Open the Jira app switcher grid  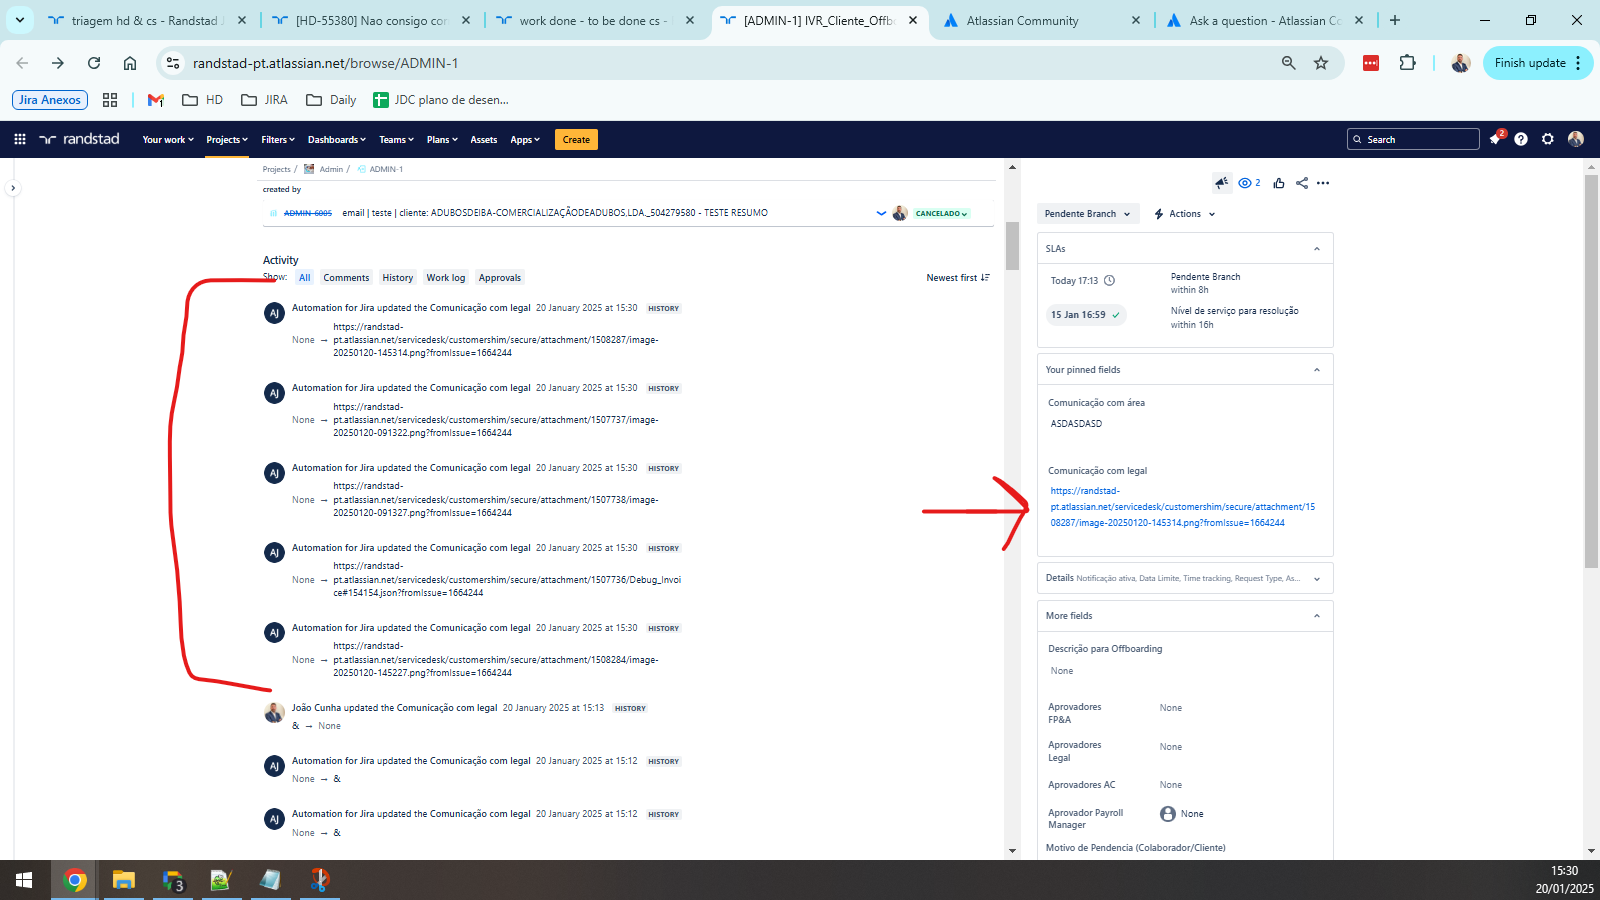(20, 139)
